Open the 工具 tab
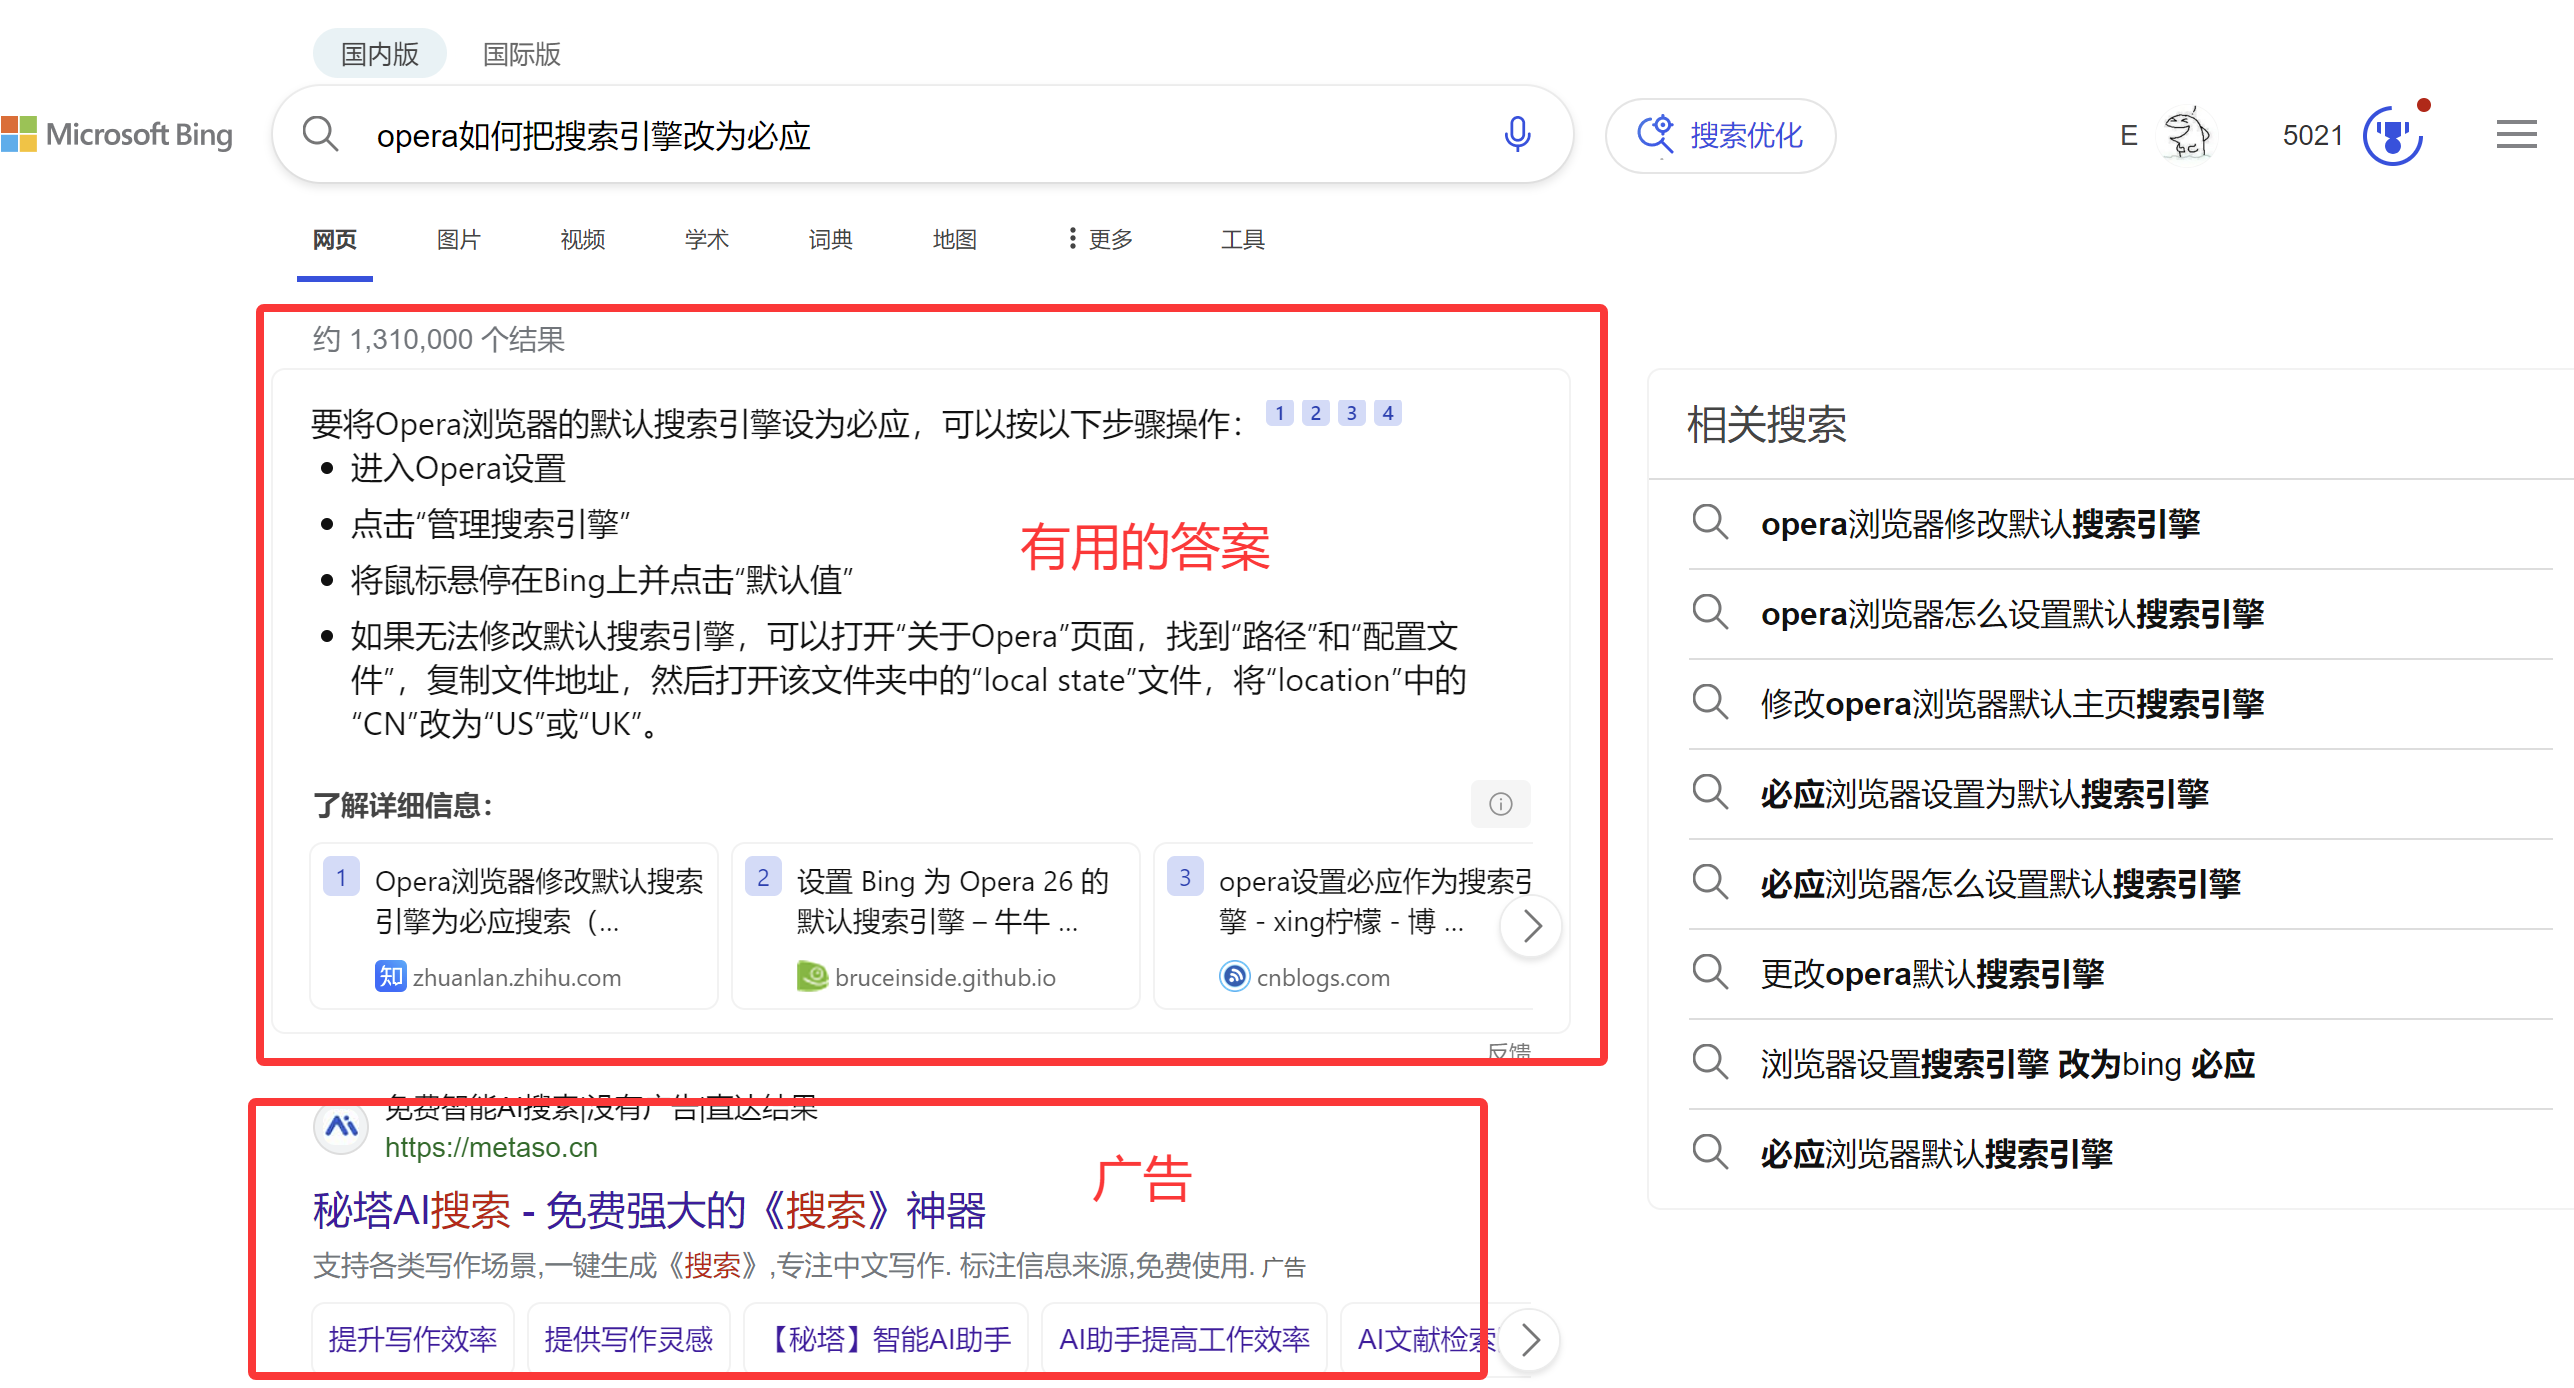 [x=1242, y=239]
